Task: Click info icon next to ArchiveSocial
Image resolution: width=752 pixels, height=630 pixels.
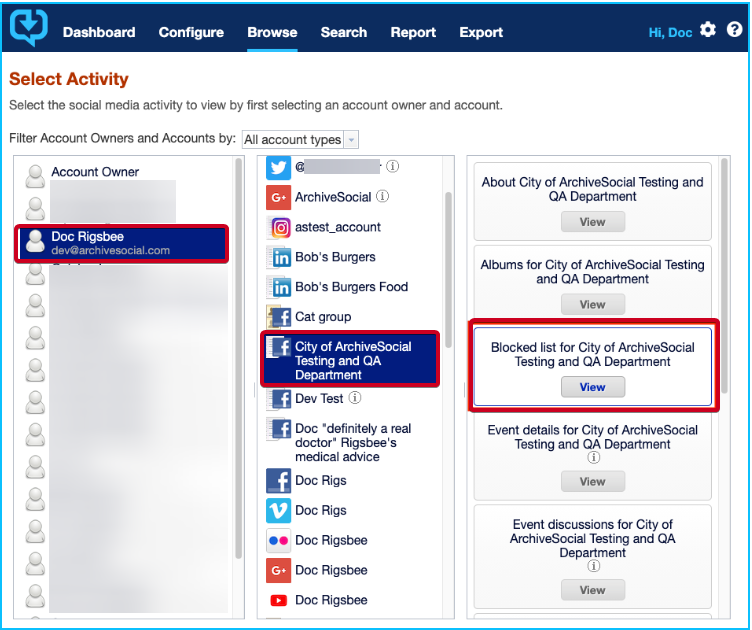Action: coord(382,196)
